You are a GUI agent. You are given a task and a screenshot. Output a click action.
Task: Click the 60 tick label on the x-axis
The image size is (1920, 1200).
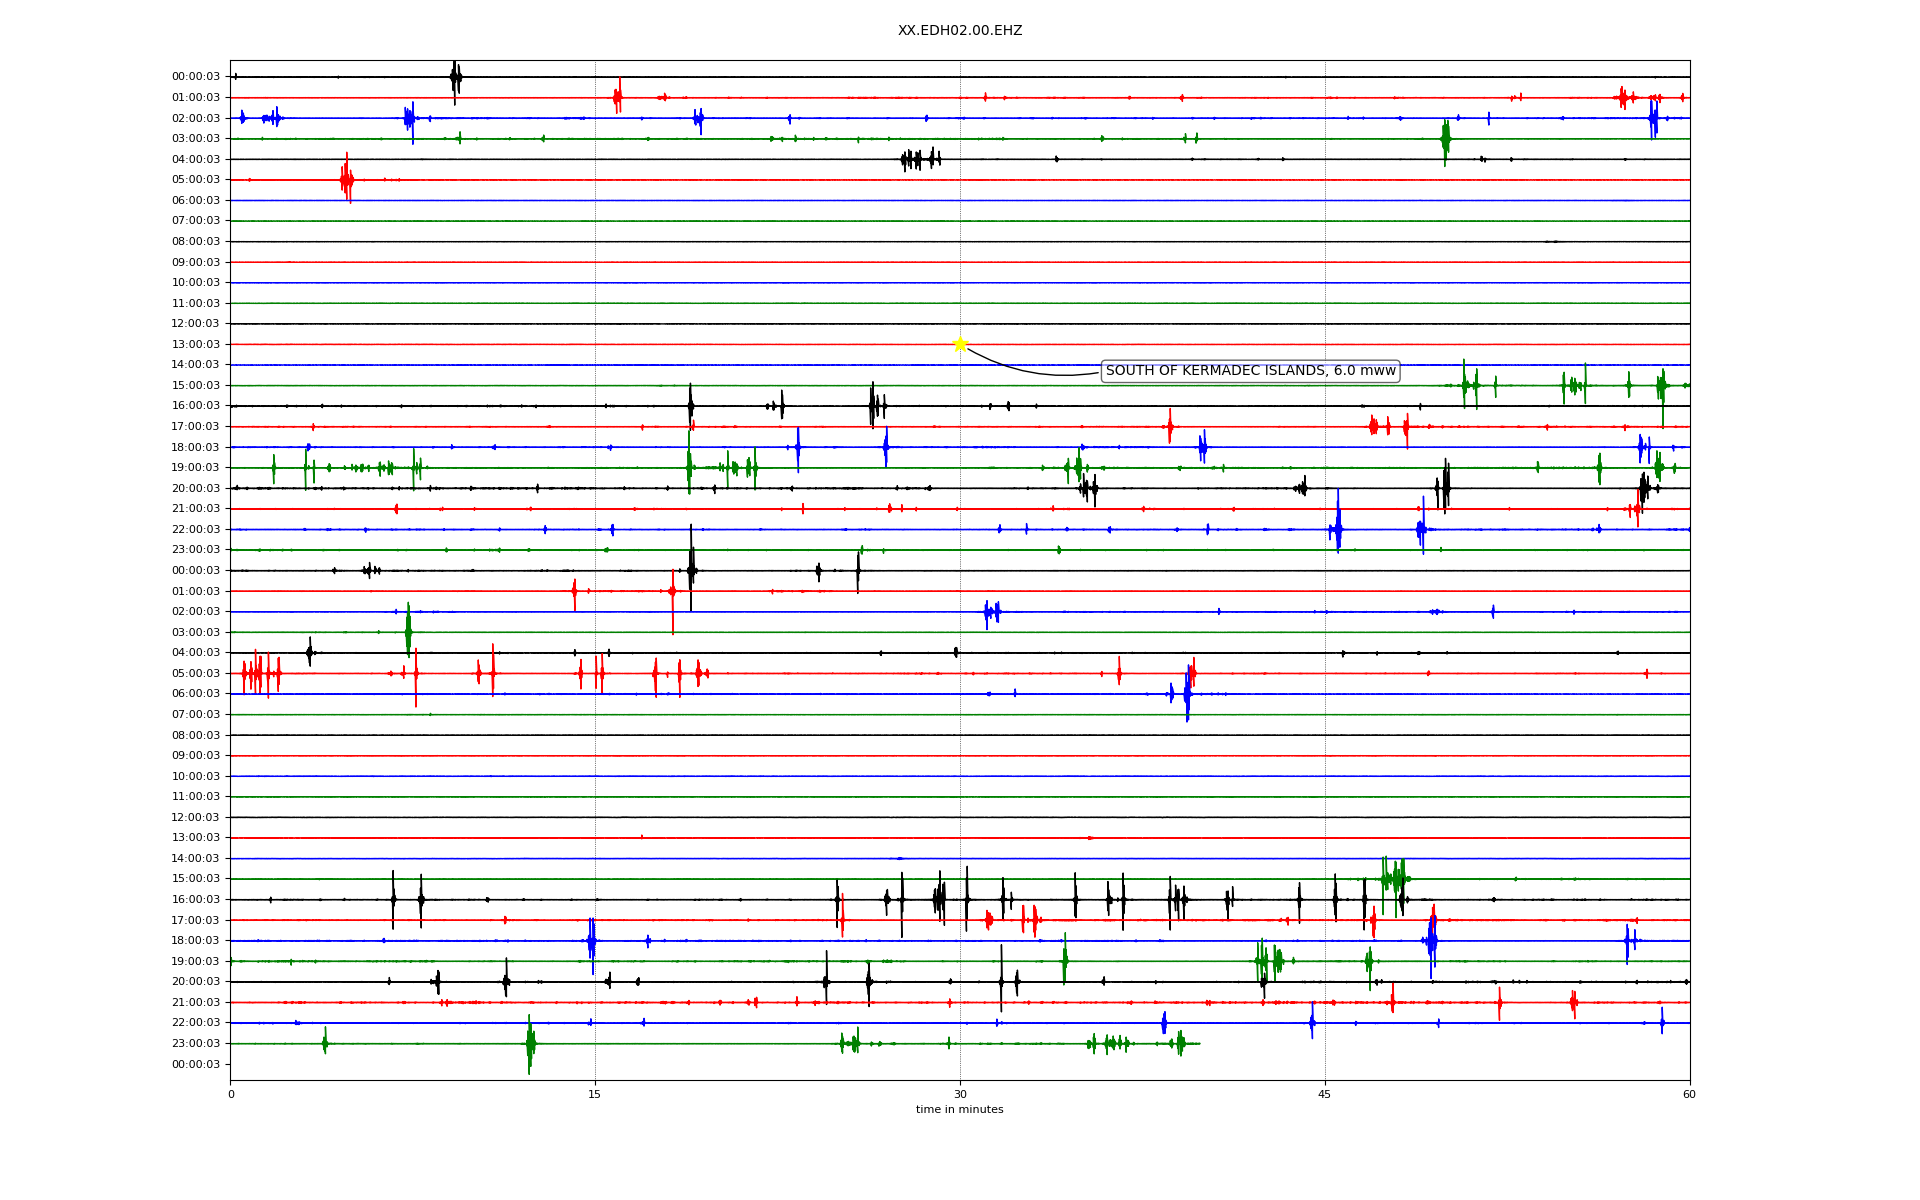click(1689, 1094)
